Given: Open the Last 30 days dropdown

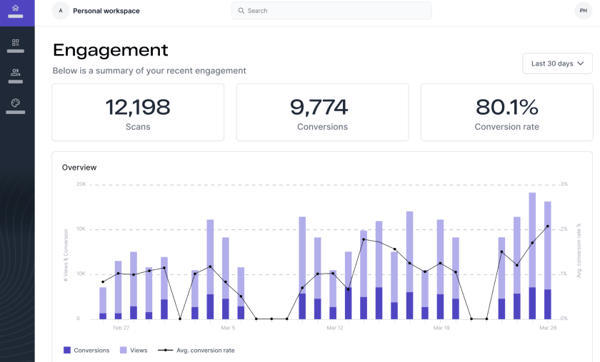Looking at the screenshot, I should (557, 64).
